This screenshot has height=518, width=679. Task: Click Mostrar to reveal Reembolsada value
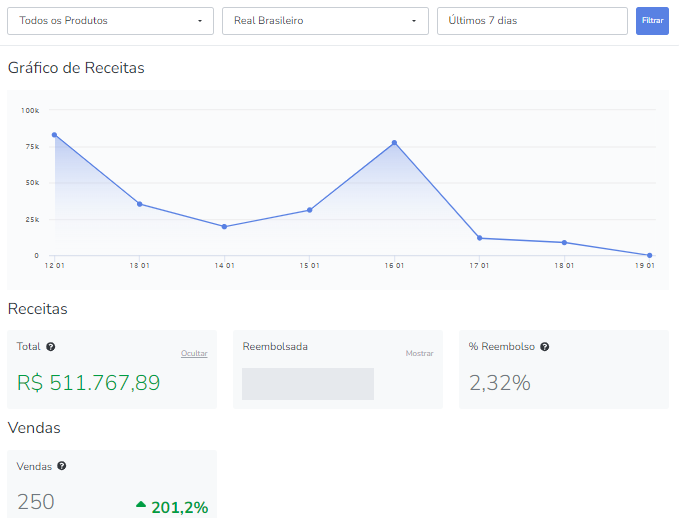pyautogui.click(x=419, y=353)
